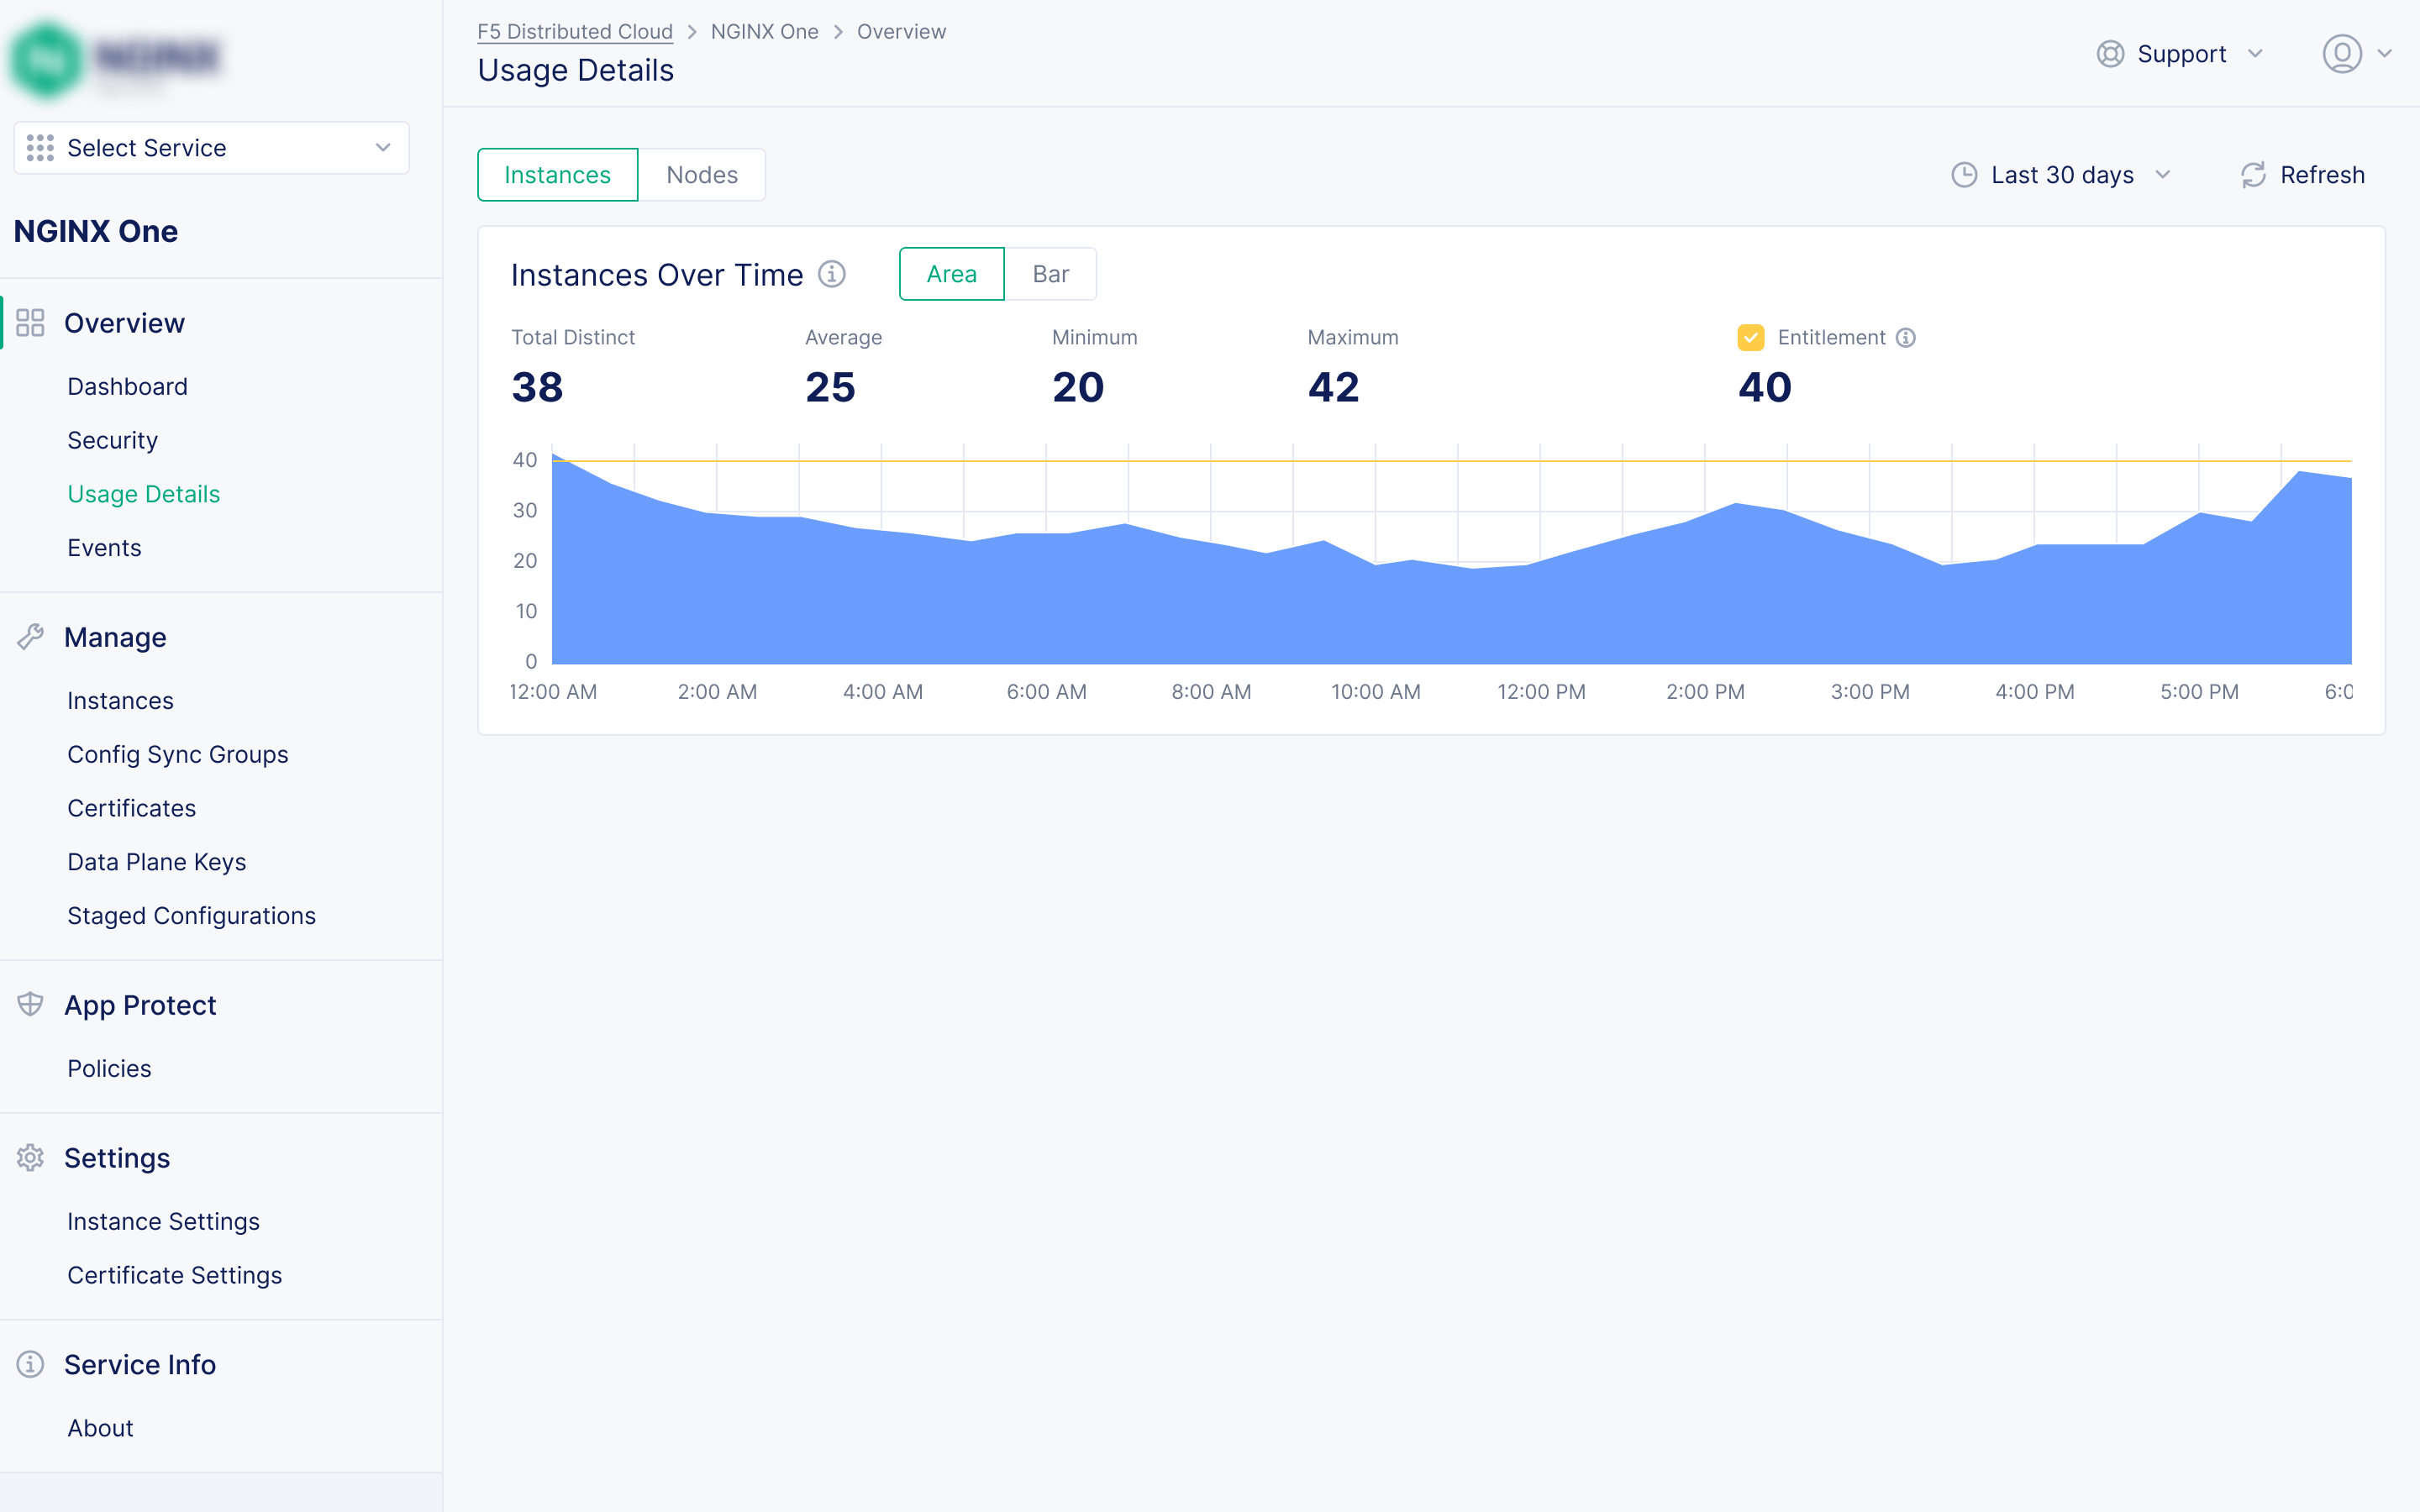Open the Select Service dropdown

click(211, 148)
